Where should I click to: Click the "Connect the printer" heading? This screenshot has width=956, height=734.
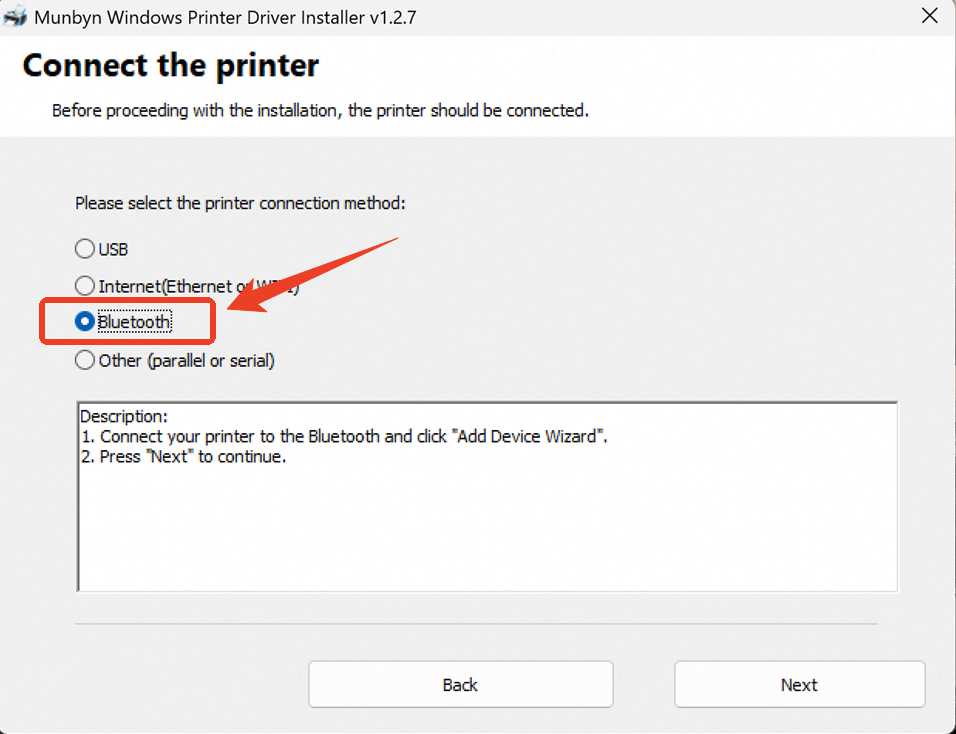click(x=171, y=65)
